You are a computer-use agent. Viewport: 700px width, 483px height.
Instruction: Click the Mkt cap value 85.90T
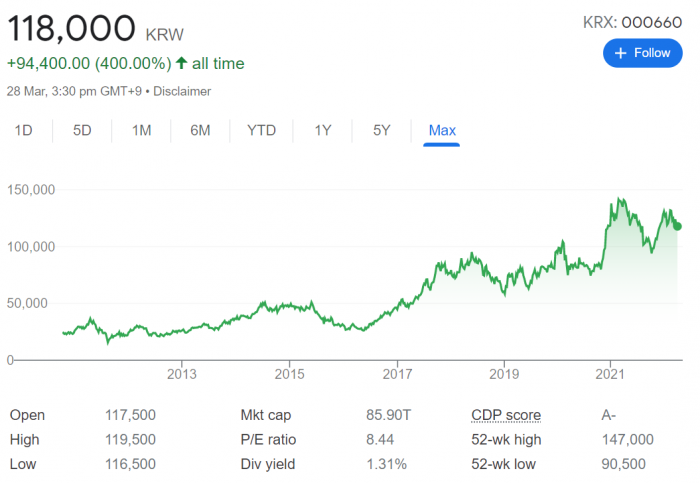coord(387,415)
